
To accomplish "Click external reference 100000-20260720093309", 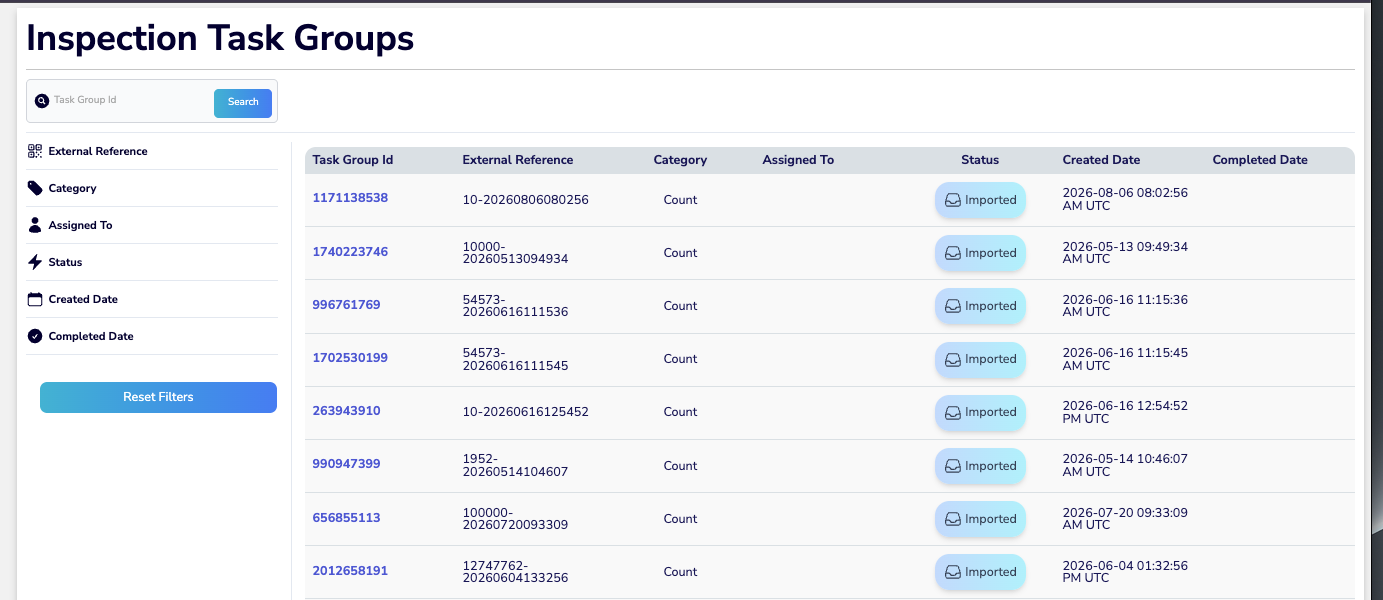I will click(515, 518).
